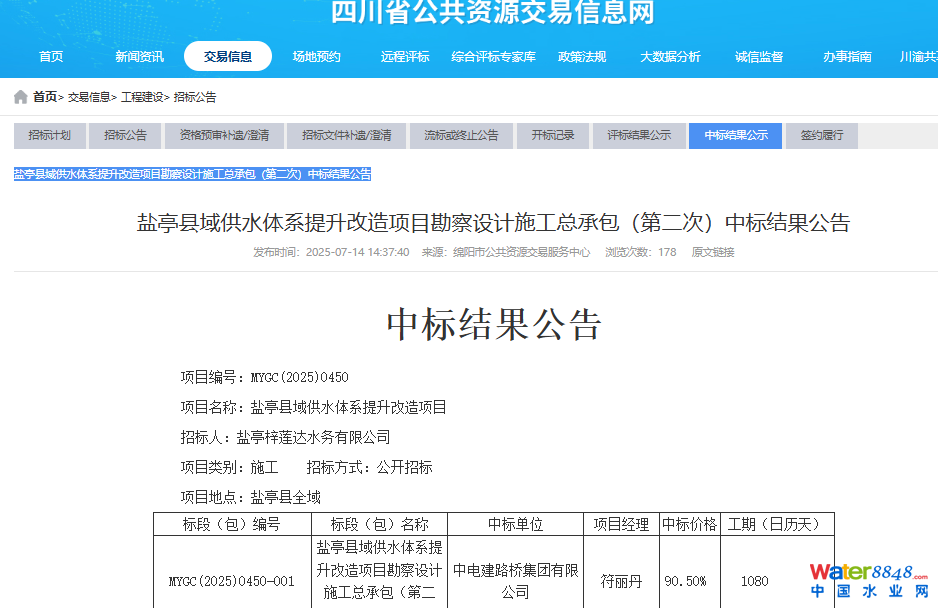
Task: Open the 大数据分析 navigation item
Action: 670,57
